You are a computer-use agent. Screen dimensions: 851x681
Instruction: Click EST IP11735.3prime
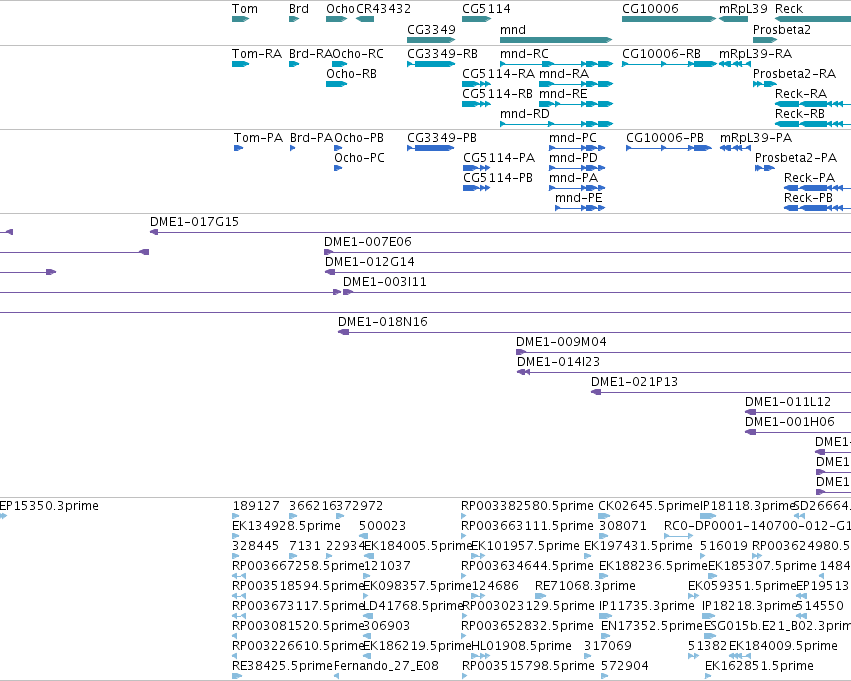click(605, 616)
